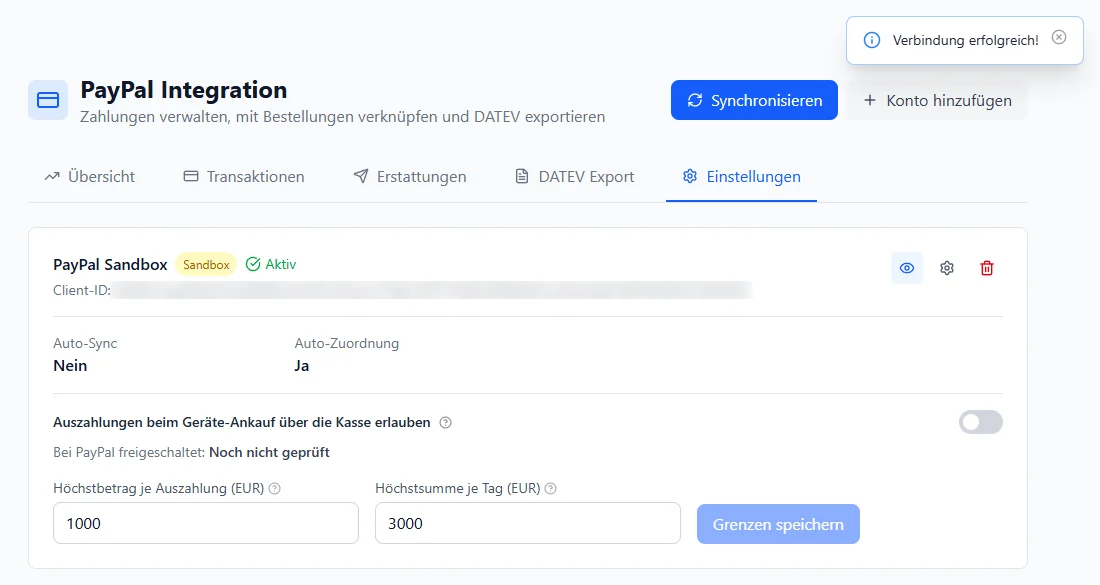Image resolution: width=1100 pixels, height=585 pixels.
Task: Click the 'PayPal Integration' heading
Action: click(x=184, y=90)
